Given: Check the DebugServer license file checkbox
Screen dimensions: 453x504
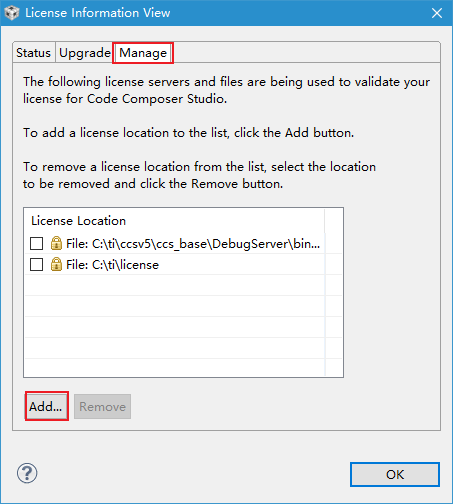Looking at the screenshot, I should 36,244.
